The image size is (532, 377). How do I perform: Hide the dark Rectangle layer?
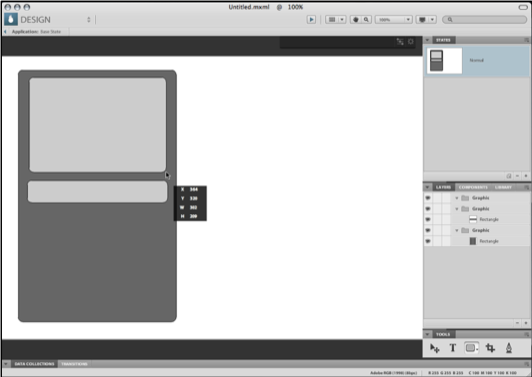[x=428, y=241]
